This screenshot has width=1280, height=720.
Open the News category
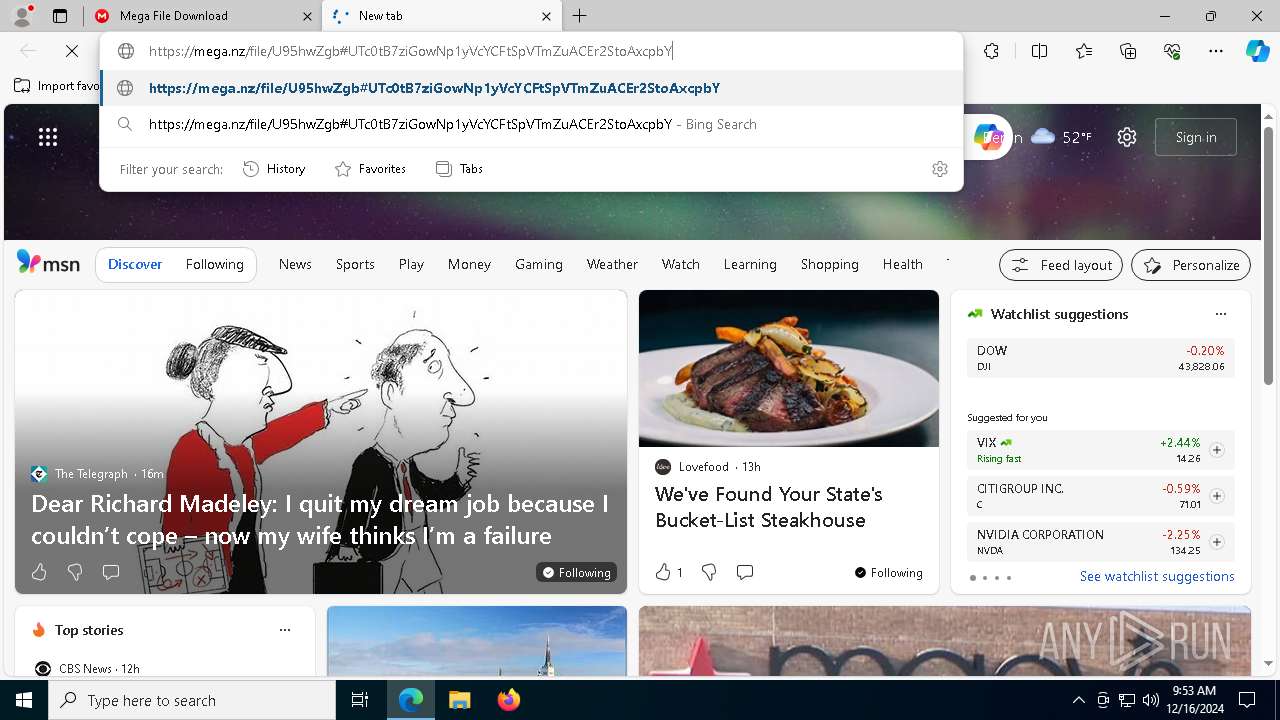[x=295, y=265]
